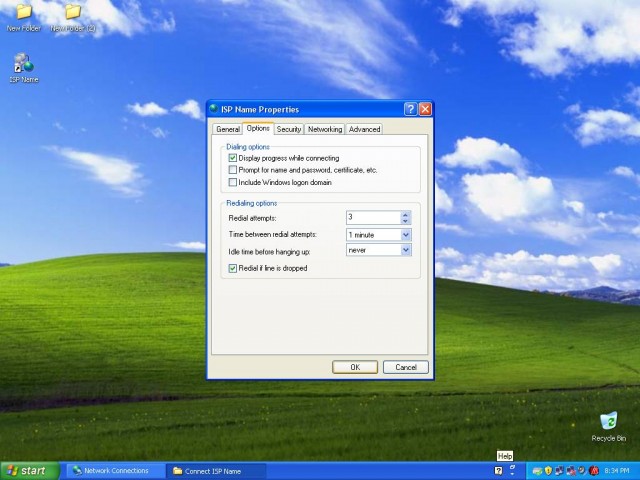Screen dimensions: 640x480
Task: Click the restore/options arrow beside Help icon
Action: (512, 470)
